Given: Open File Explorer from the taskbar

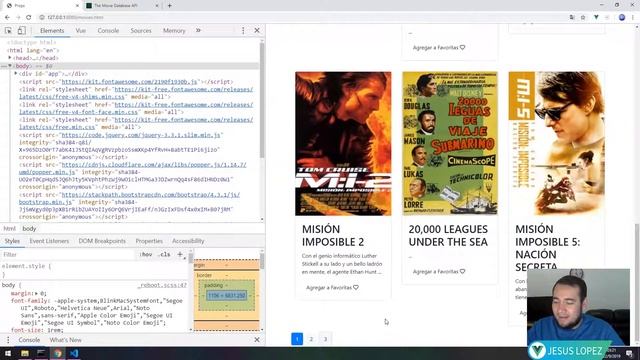Looking at the screenshot, I should (x=25, y=353).
